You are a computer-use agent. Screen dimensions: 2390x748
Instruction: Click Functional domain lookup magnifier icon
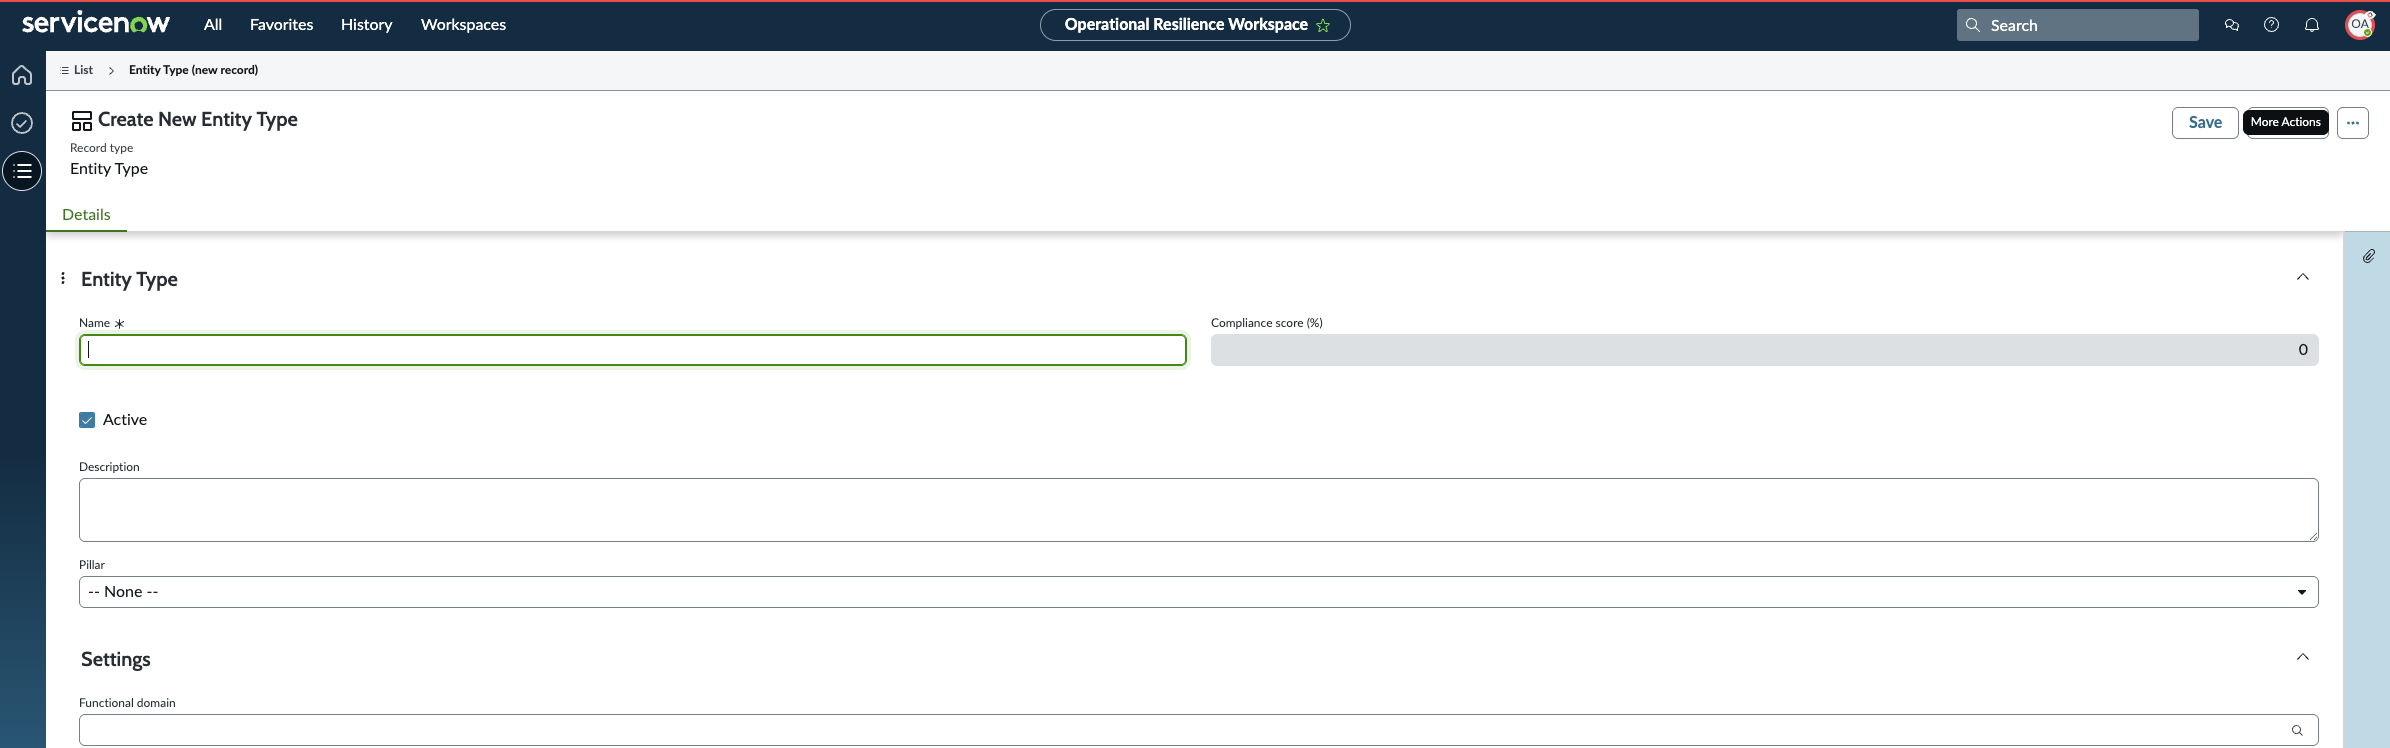[x=2296, y=730]
